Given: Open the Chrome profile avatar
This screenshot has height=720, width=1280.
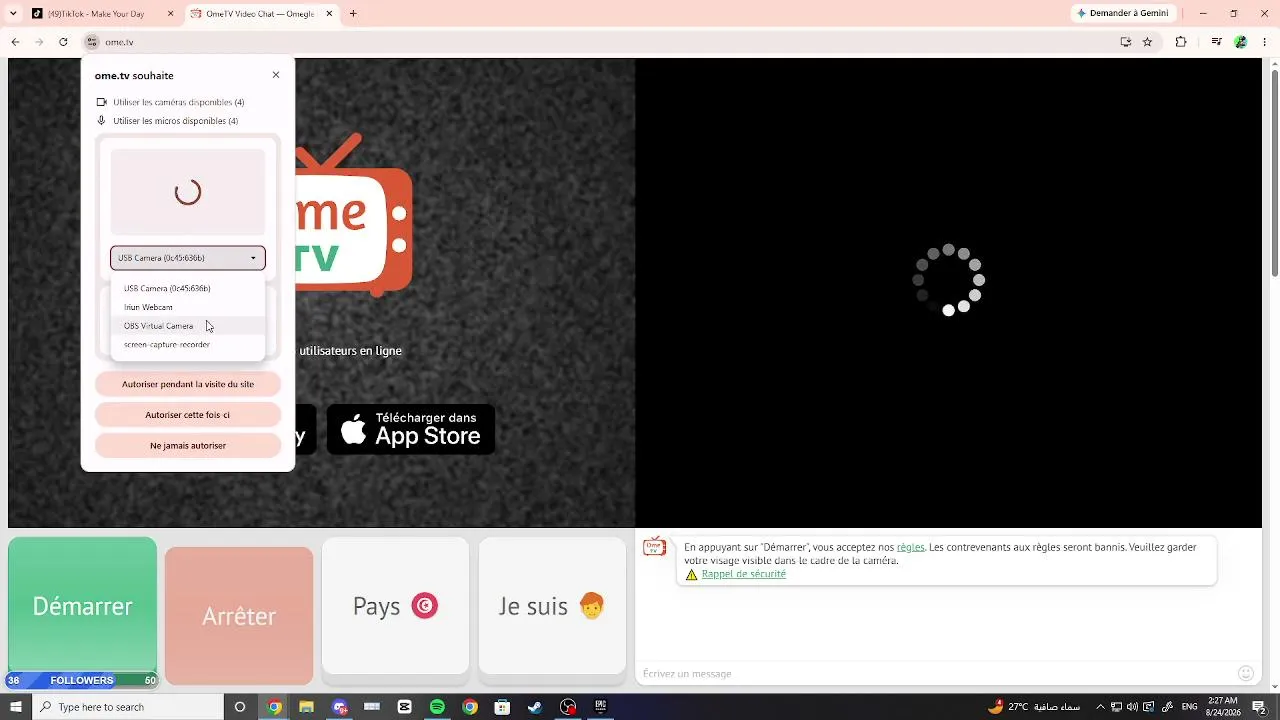Looking at the screenshot, I should tap(1241, 42).
